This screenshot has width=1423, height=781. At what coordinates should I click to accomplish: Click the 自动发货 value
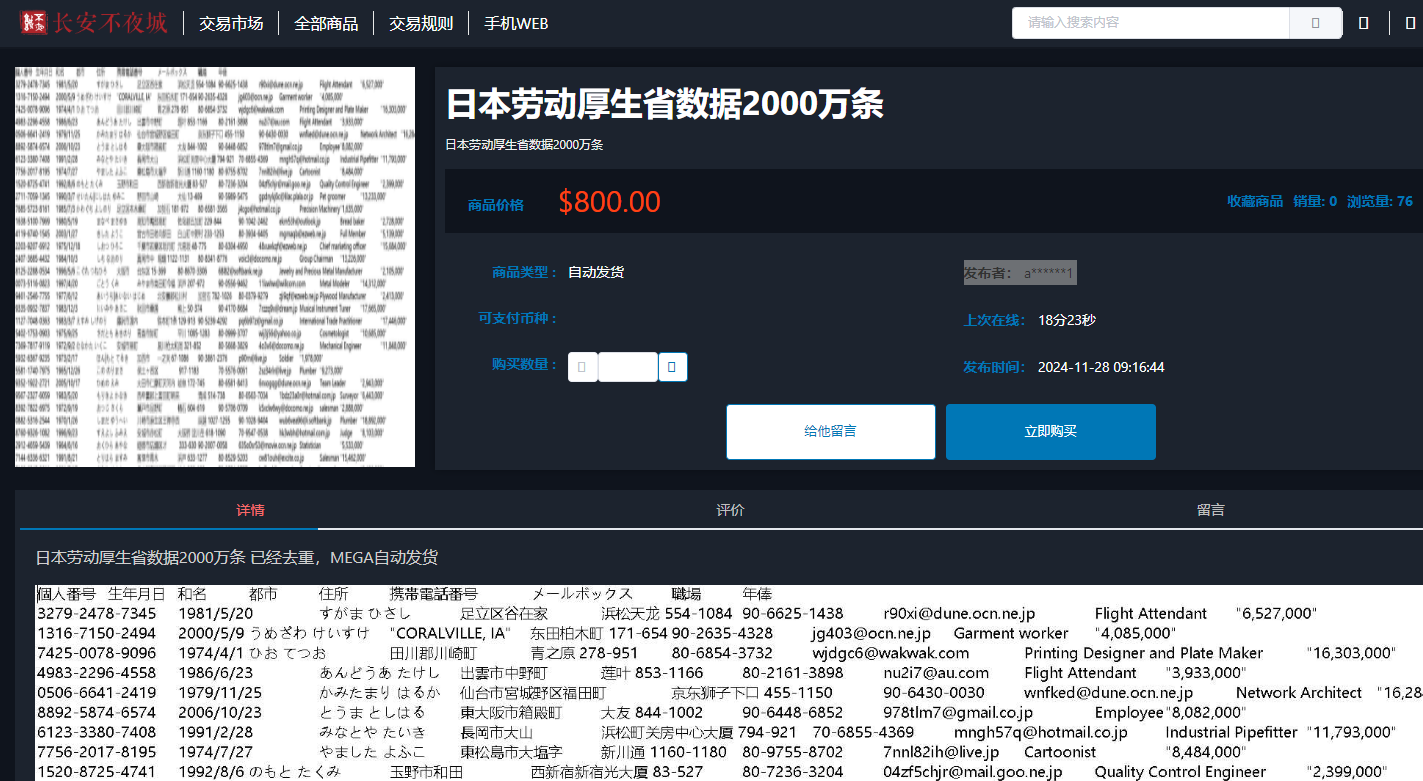click(x=596, y=272)
